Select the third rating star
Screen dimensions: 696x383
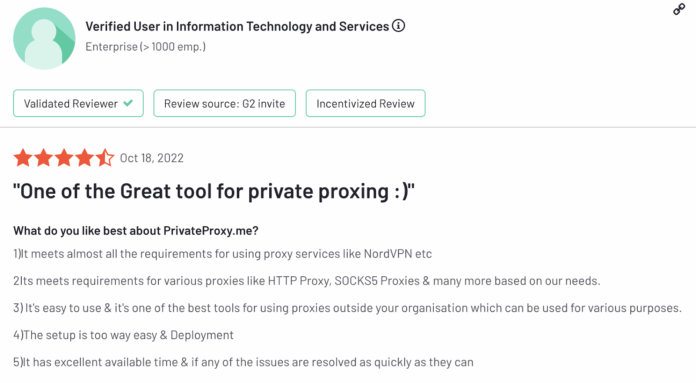[64, 158]
